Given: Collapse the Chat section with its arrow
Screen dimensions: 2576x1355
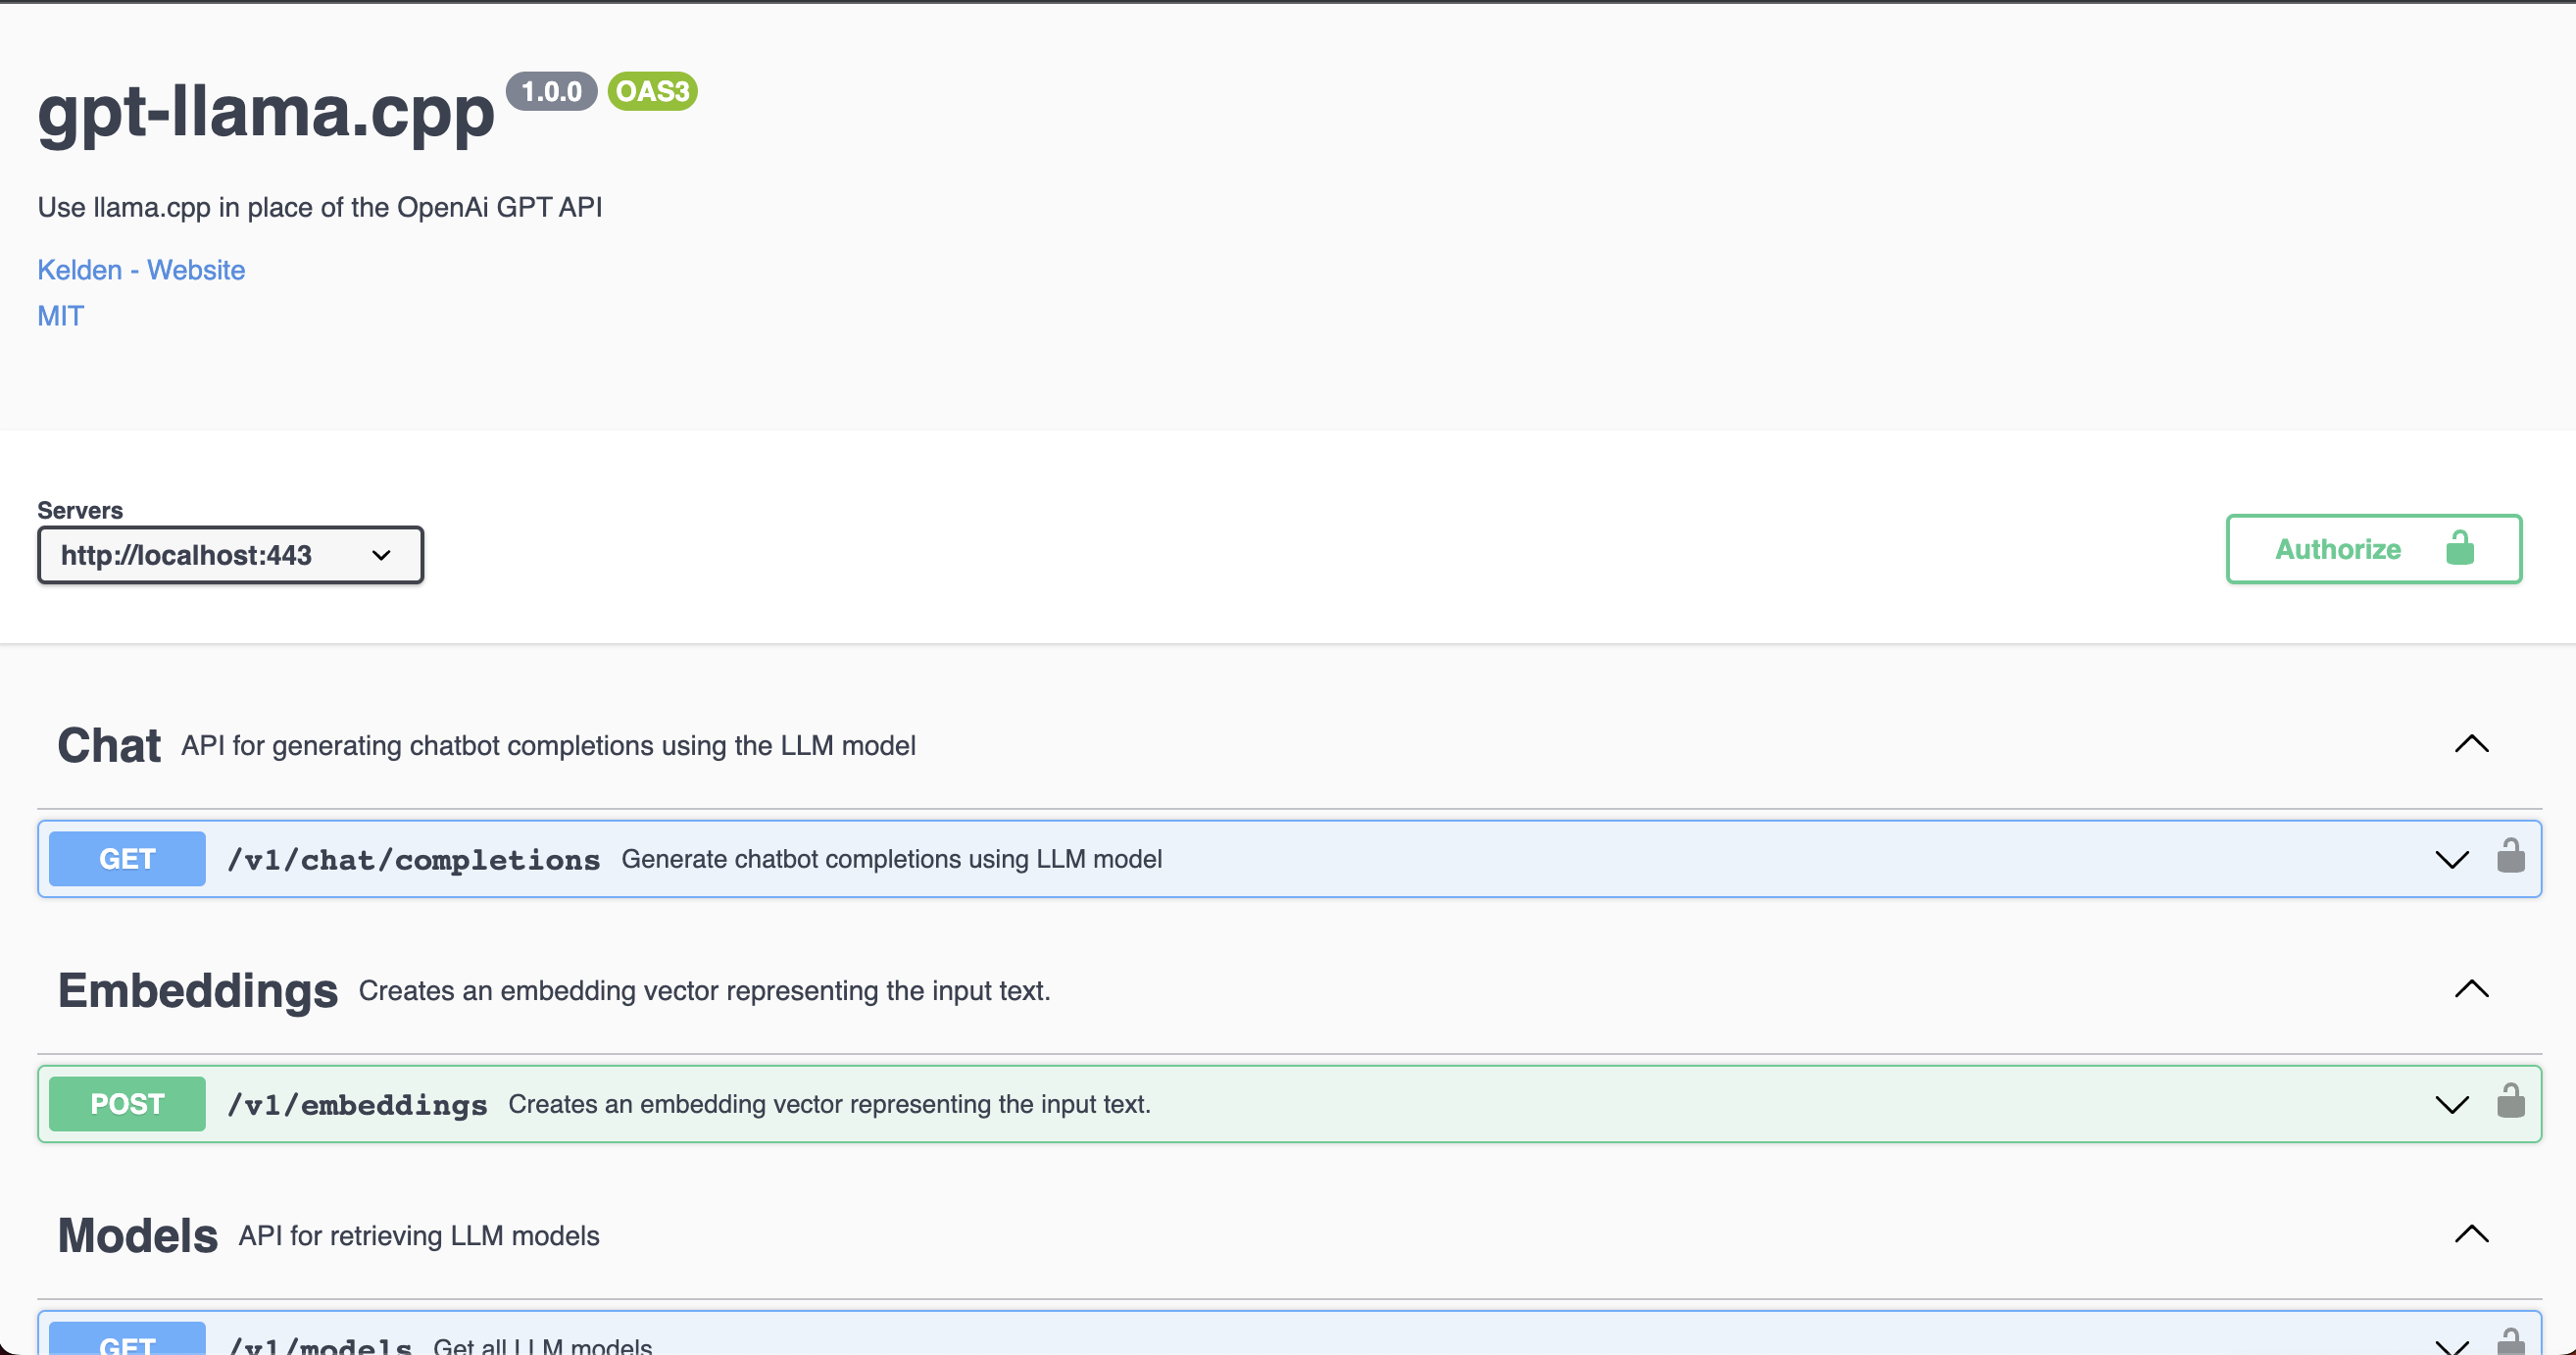Looking at the screenshot, I should coord(2471,744).
